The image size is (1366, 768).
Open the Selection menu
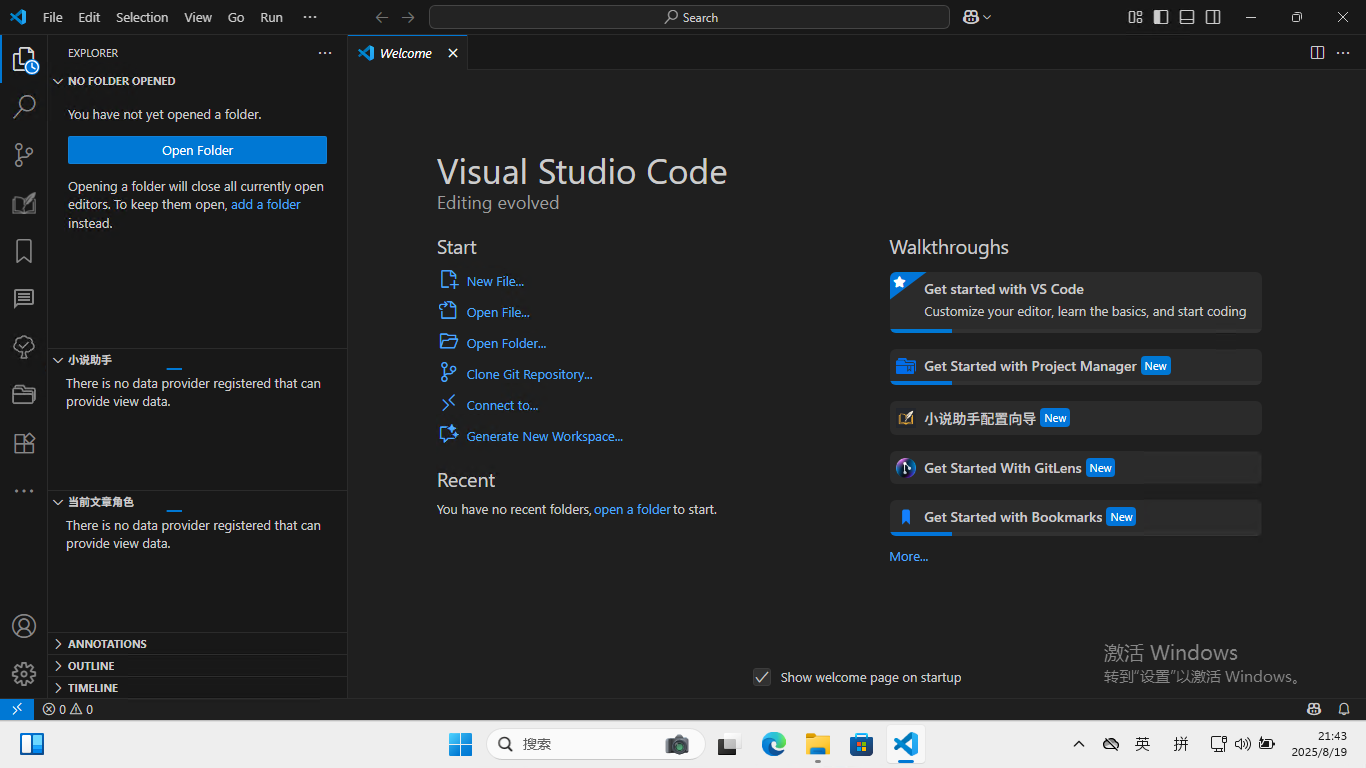tap(142, 17)
